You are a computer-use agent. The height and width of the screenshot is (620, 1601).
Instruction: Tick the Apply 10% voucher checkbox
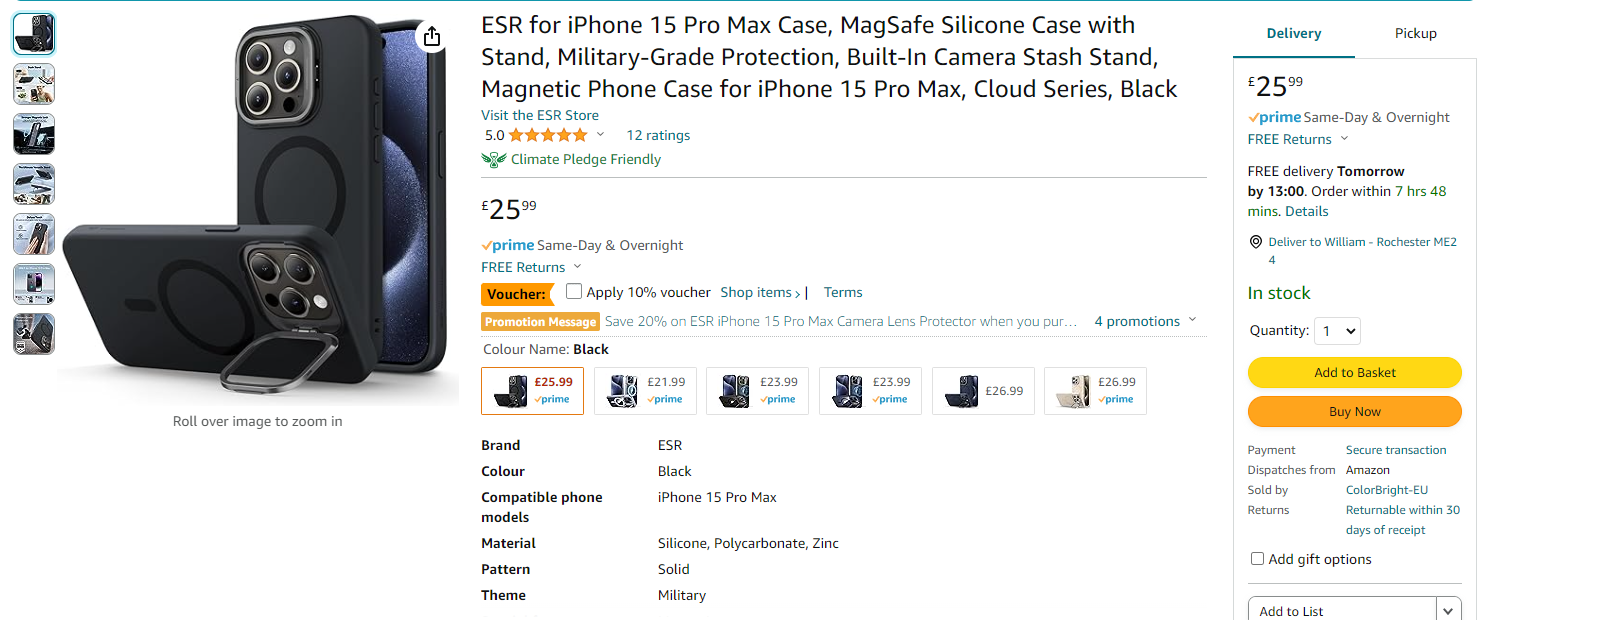pos(574,291)
